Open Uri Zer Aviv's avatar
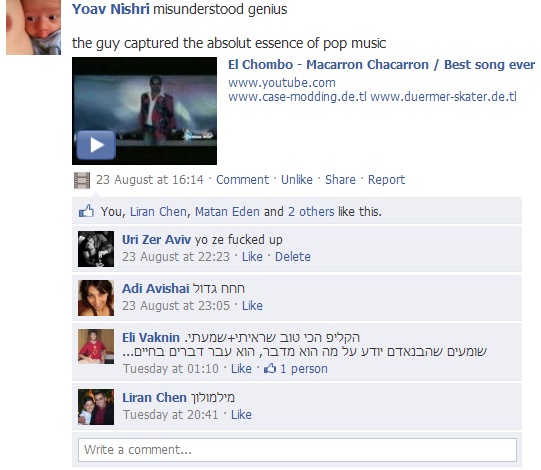Viewport: 541px width, 470px height. tap(96, 249)
